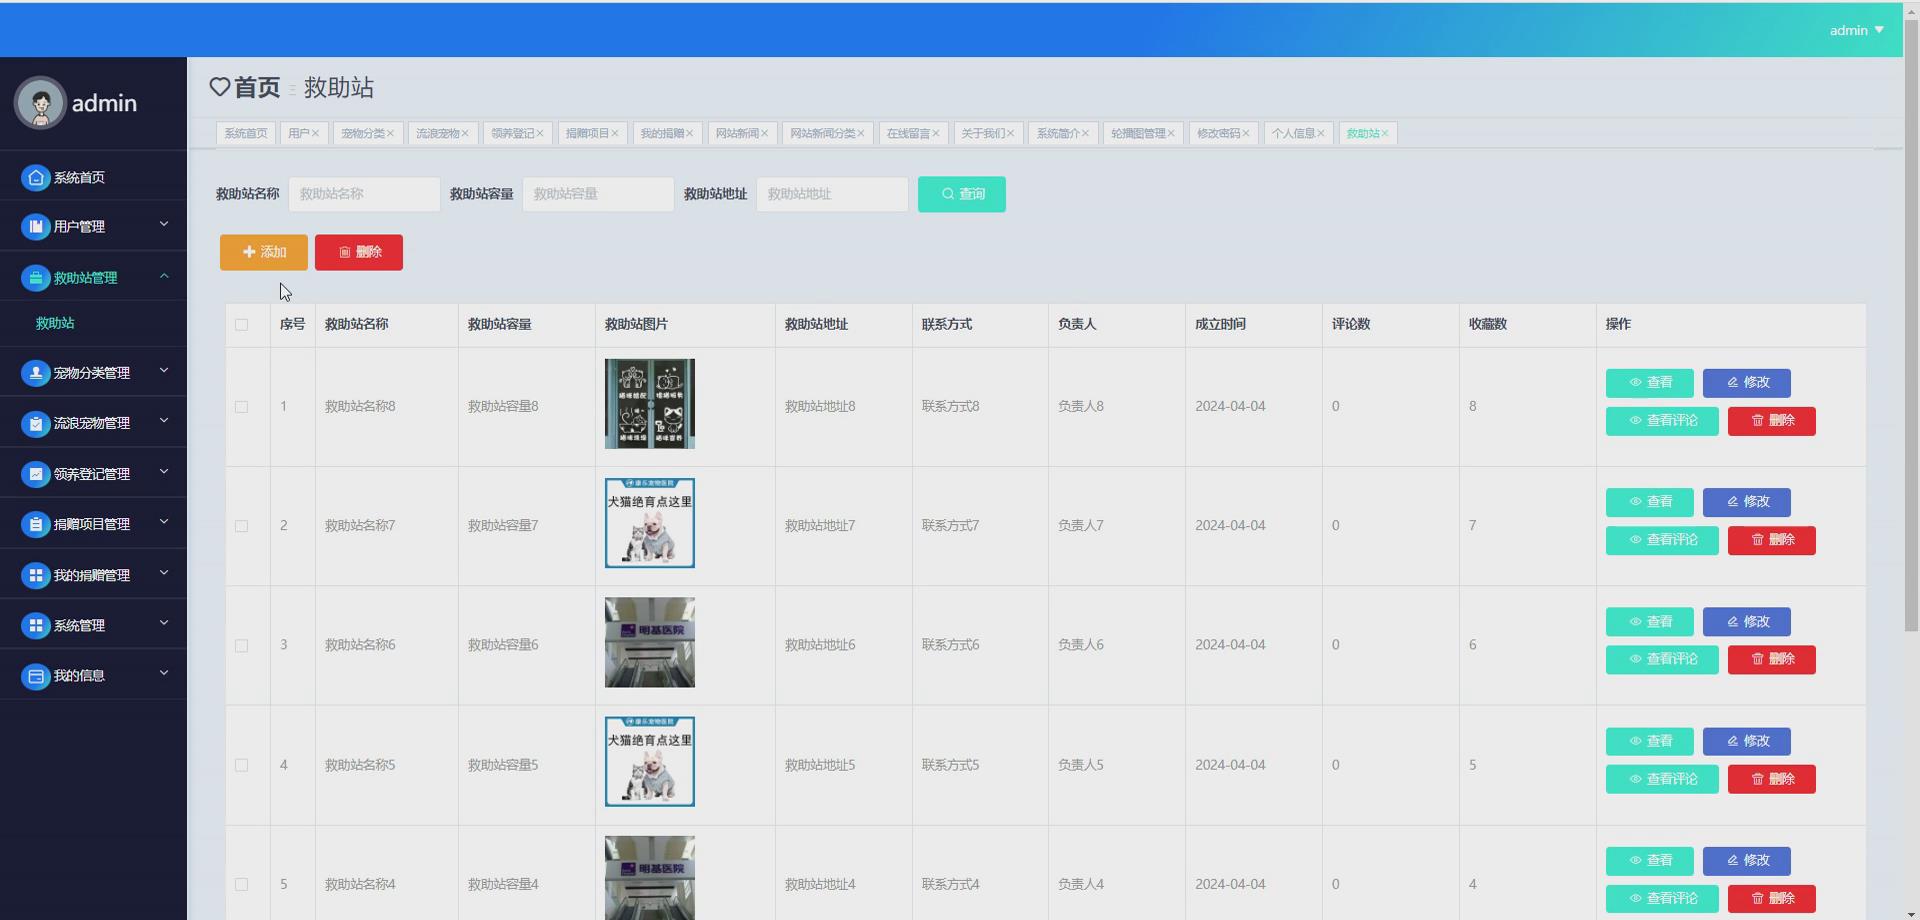The height and width of the screenshot is (920, 1920).
Task: Select the 救助站 submenu item in the sidebar
Action: click(x=55, y=323)
